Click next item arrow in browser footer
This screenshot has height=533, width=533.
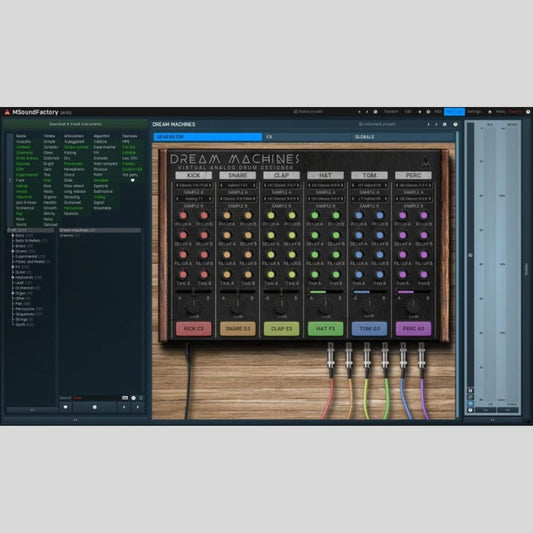[138, 407]
